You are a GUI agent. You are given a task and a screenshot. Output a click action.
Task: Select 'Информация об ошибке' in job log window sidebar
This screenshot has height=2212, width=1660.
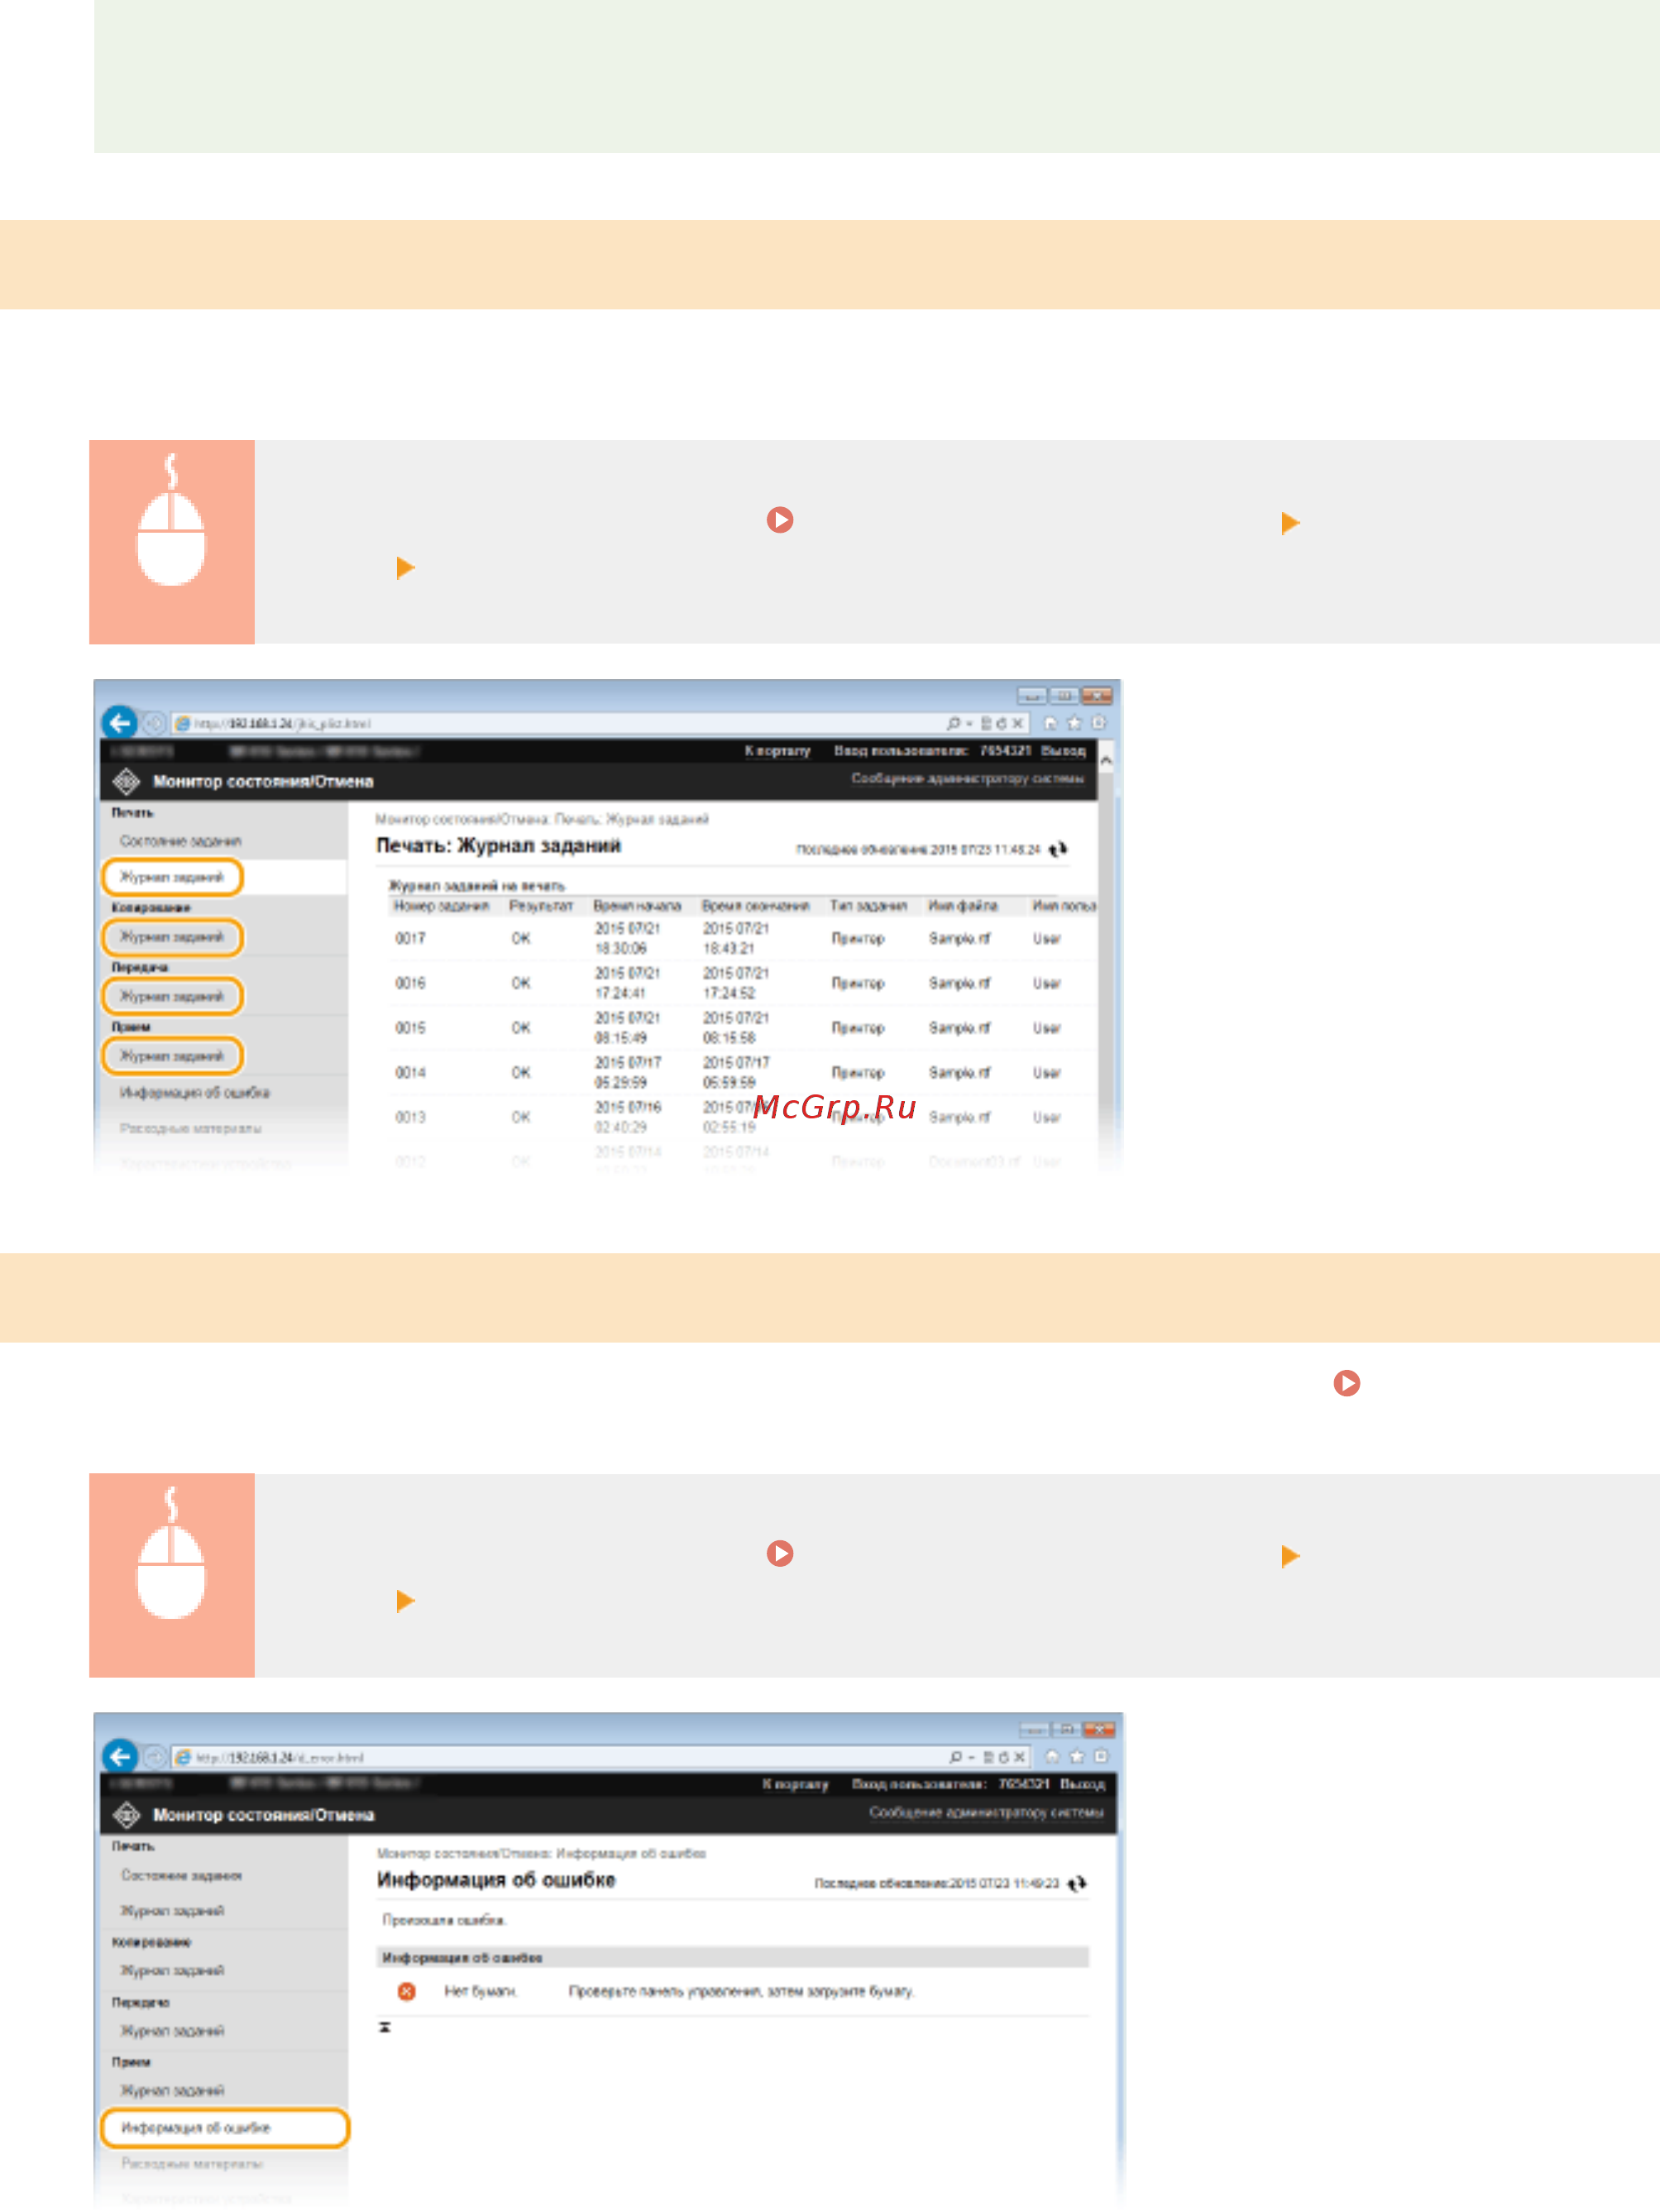point(194,1092)
